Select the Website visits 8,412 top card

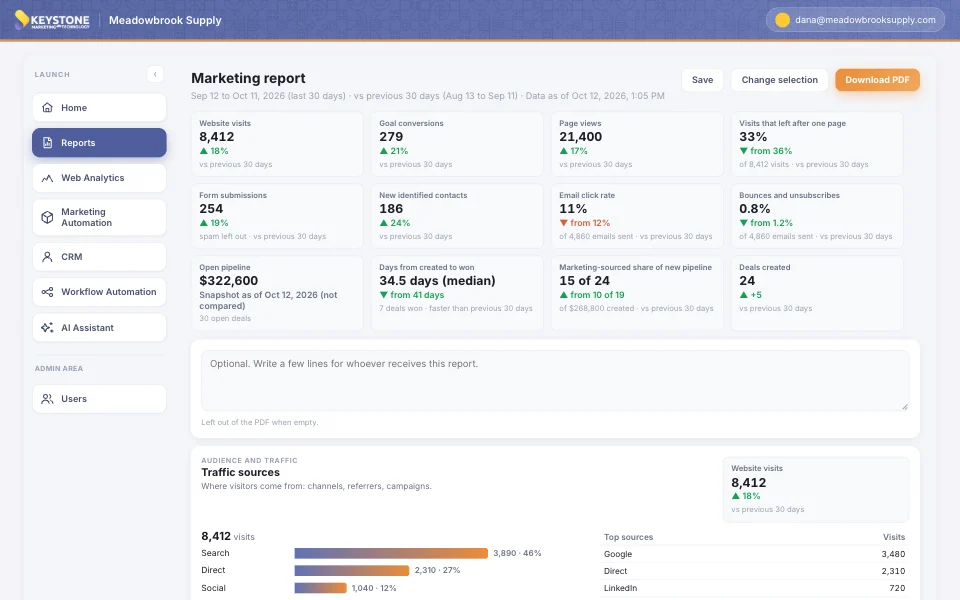[x=277, y=144]
